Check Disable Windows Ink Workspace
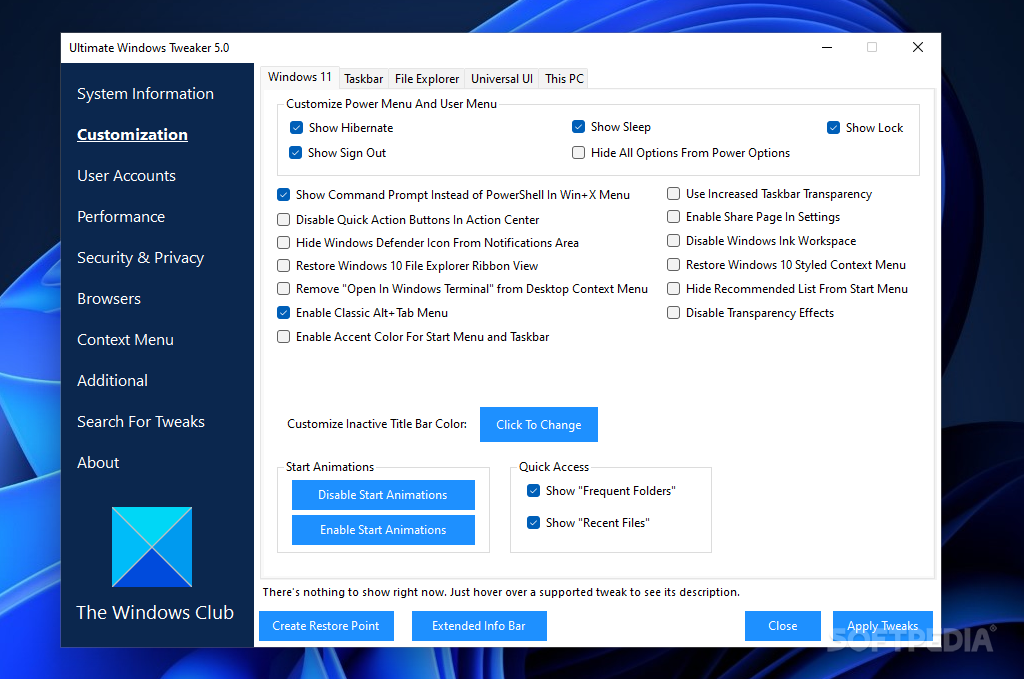The image size is (1024, 679). click(x=673, y=241)
